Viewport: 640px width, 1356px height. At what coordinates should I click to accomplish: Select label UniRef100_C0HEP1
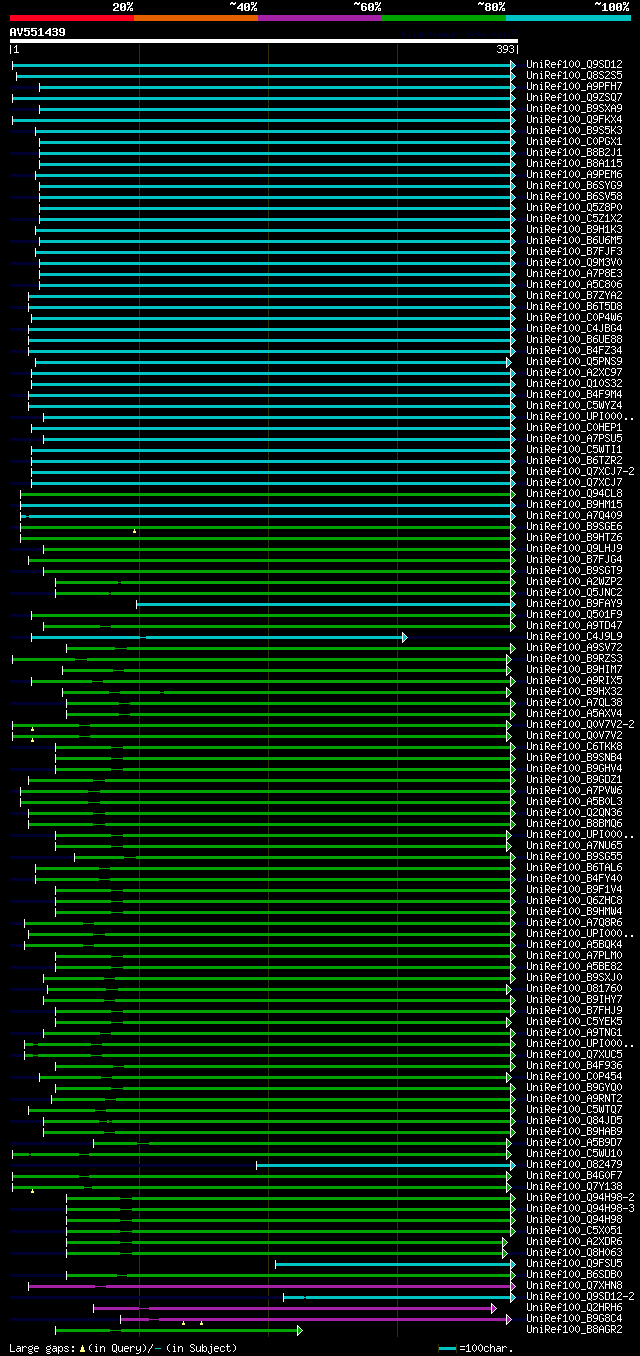pyautogui.click(x=574, y=428)
